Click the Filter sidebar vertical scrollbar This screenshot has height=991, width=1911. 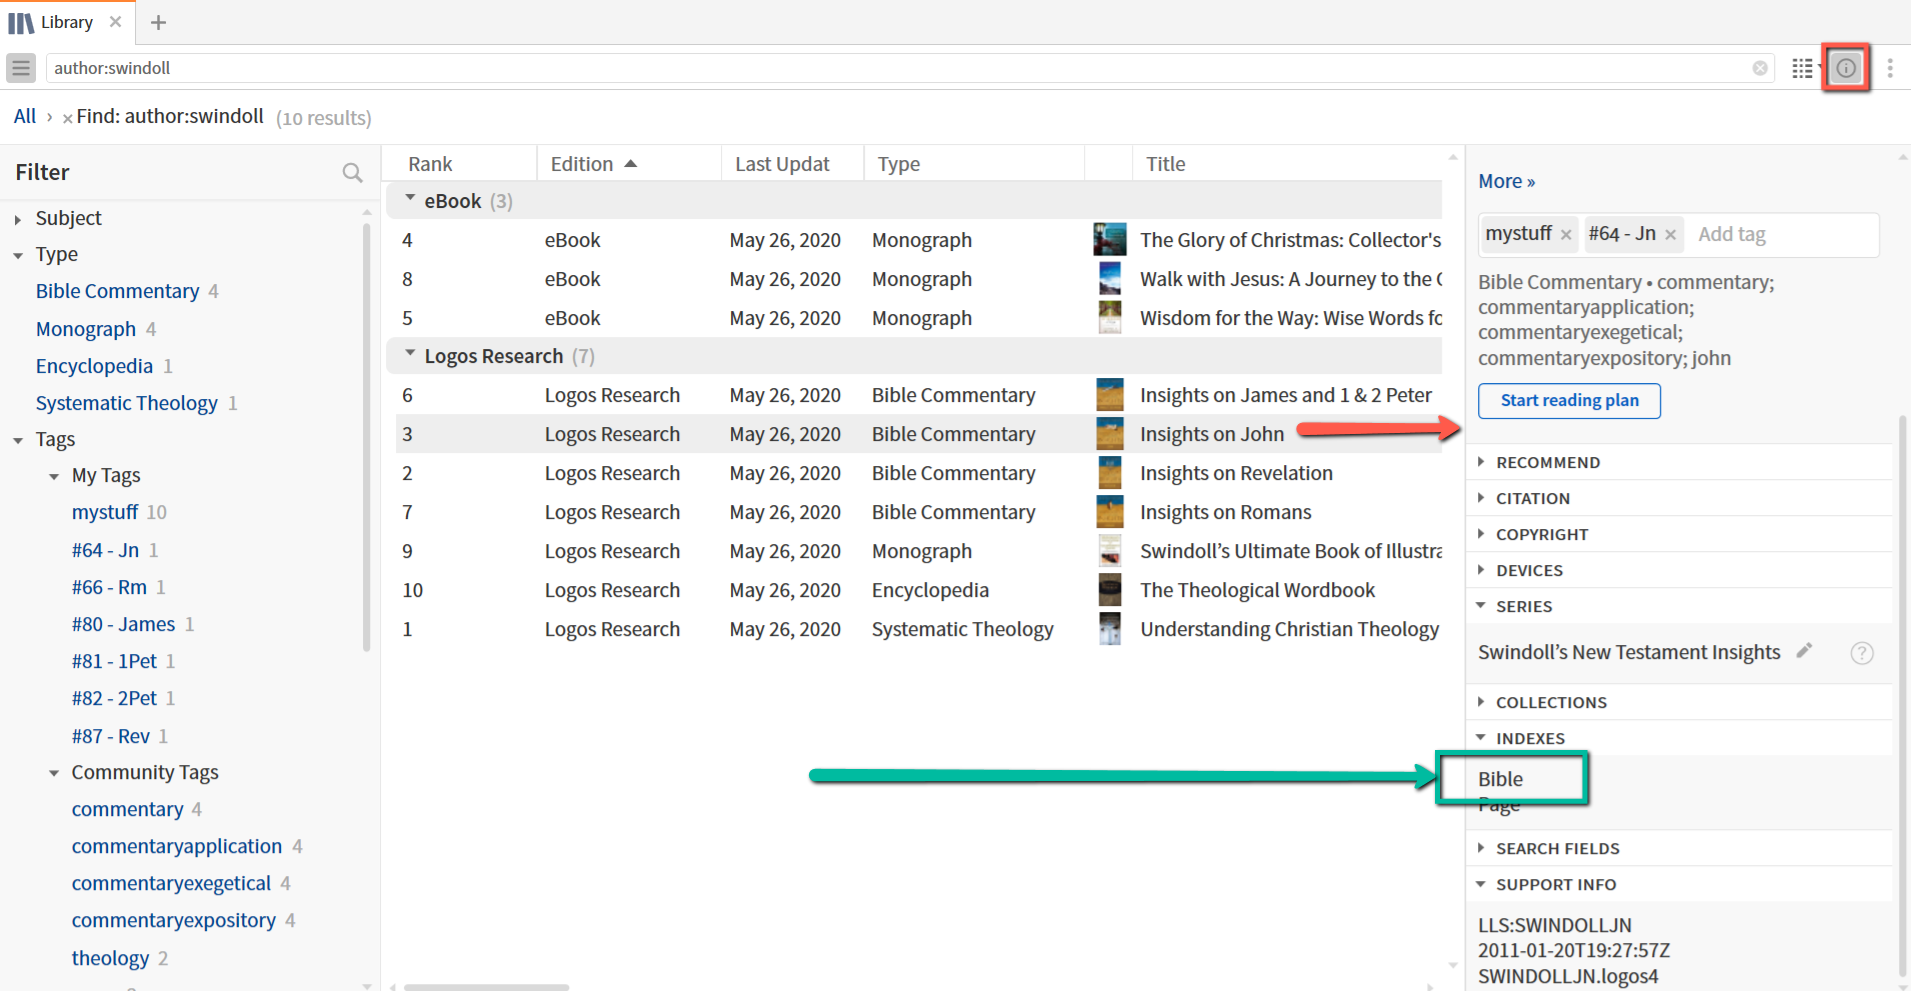pos(367,437)
